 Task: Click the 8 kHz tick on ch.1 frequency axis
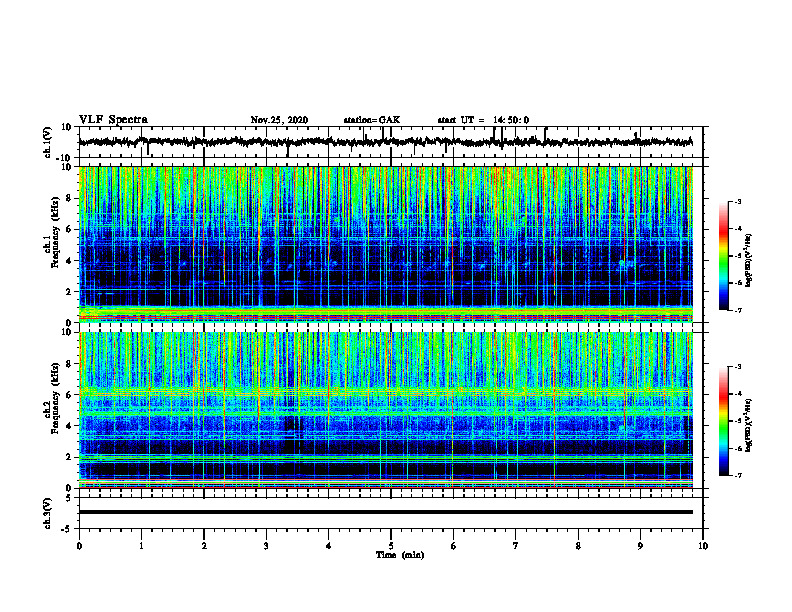point(69,198)
